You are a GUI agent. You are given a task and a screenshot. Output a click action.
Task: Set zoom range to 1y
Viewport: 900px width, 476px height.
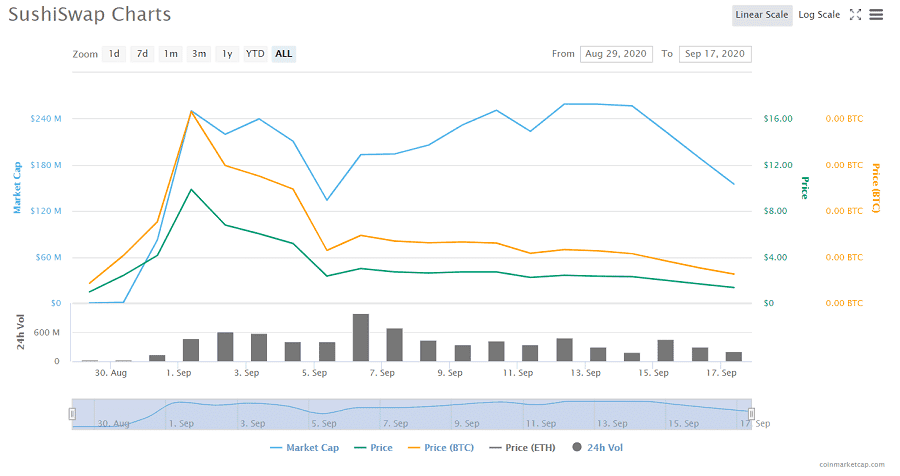tap(227, 54)
